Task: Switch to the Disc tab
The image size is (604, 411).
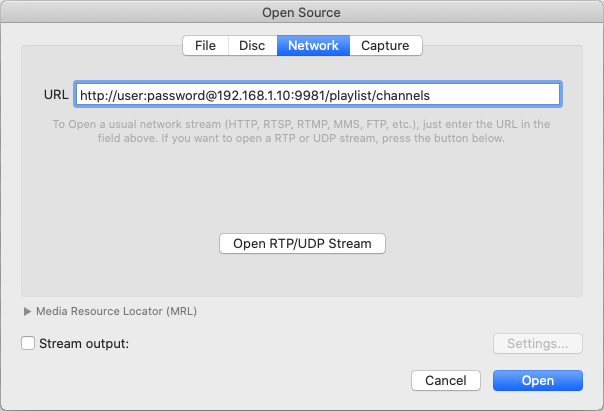Action: 252,45
